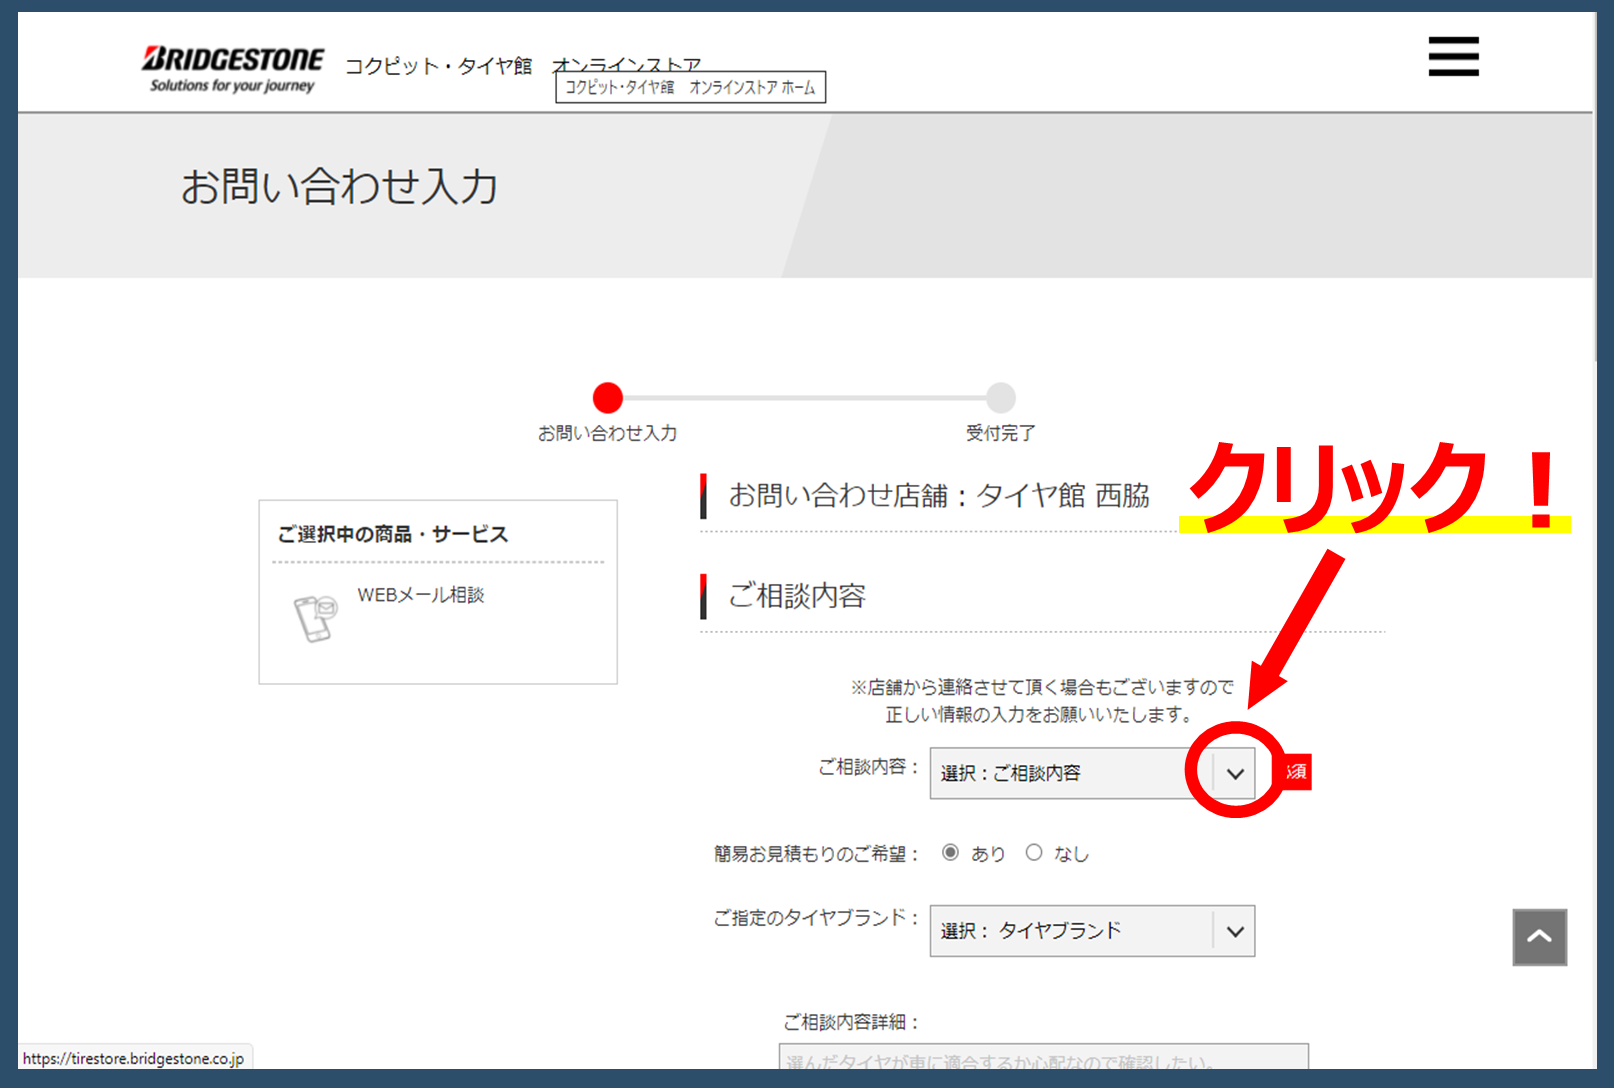
Task: Click the お問い合わせ入力 step label
Action: pos(607,433)
